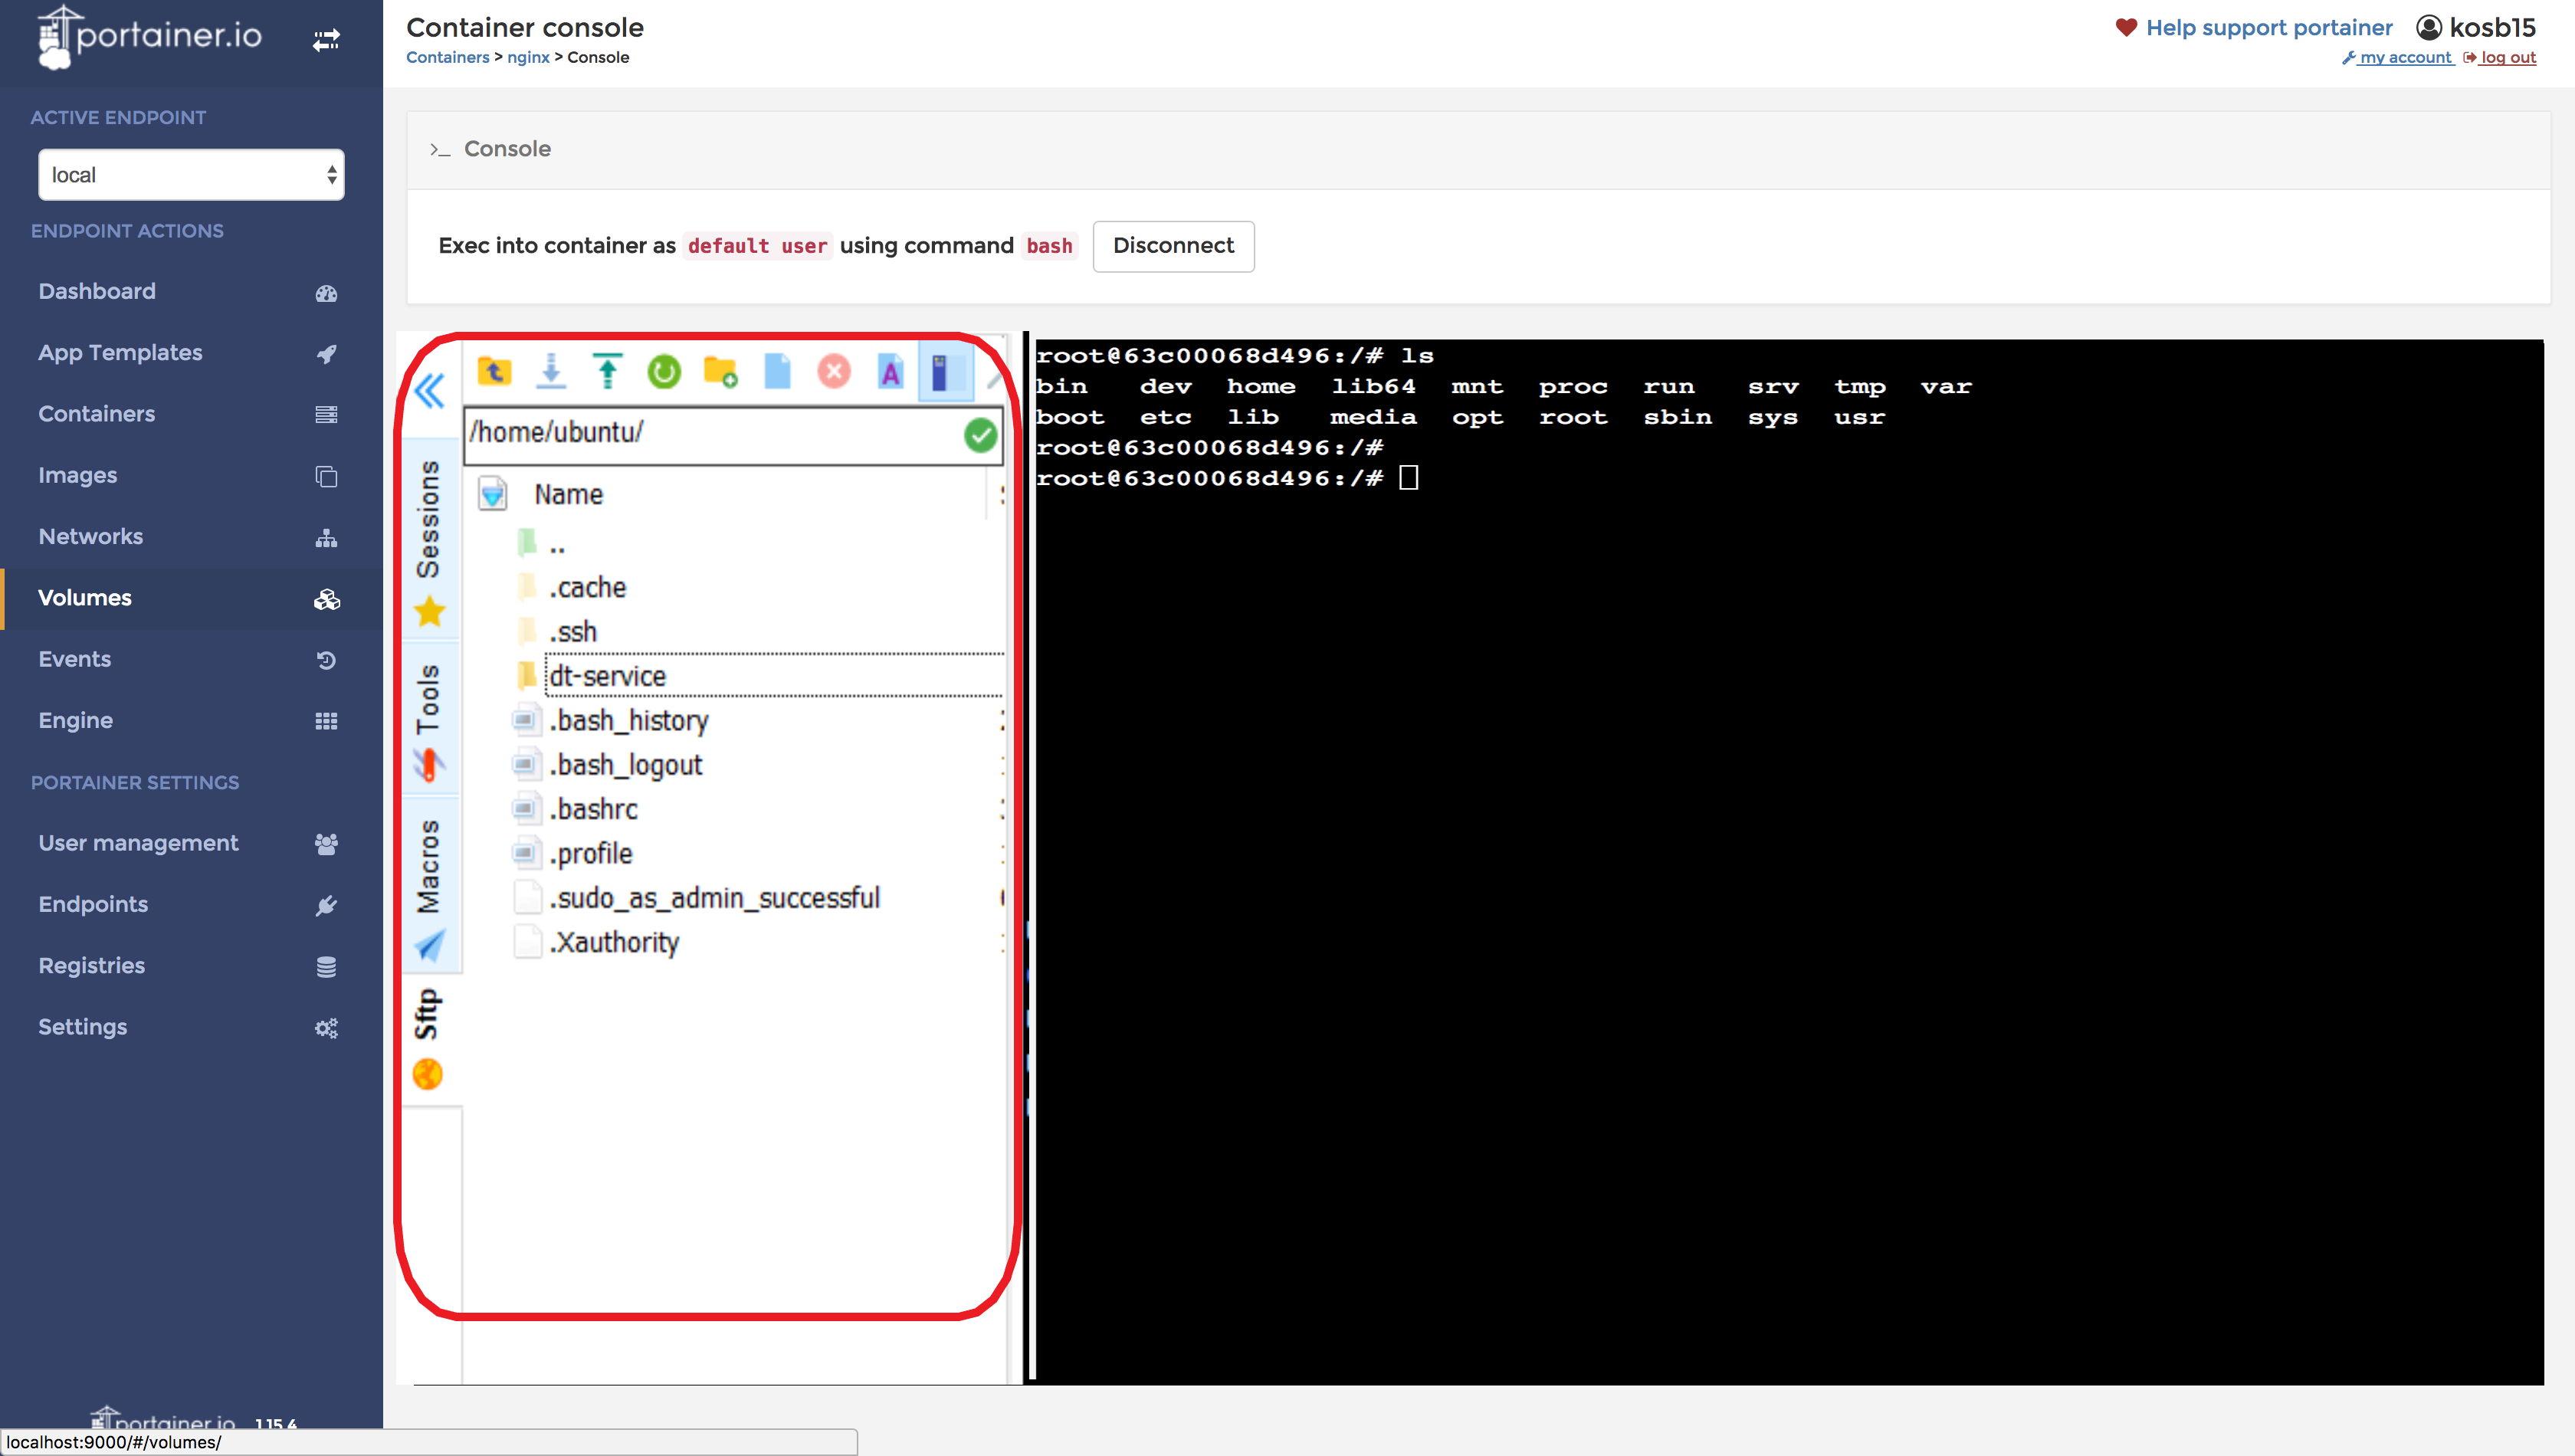Click the Disconnect button

pos(1173,246)
